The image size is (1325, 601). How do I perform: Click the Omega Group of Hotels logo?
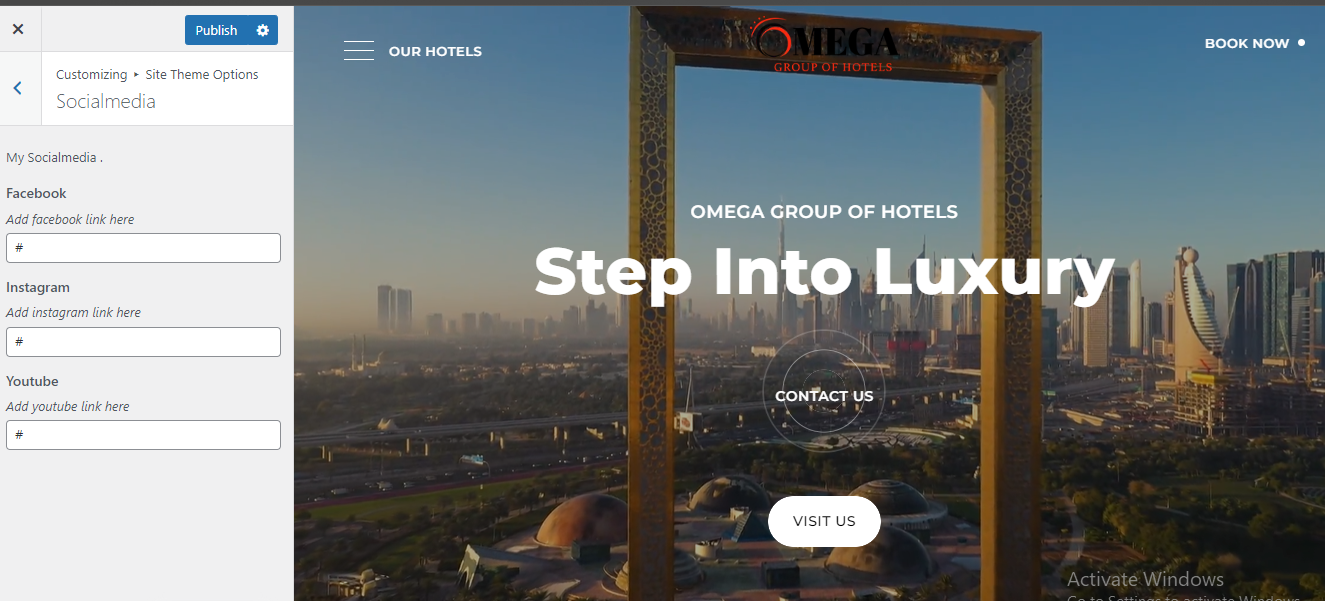826,45
